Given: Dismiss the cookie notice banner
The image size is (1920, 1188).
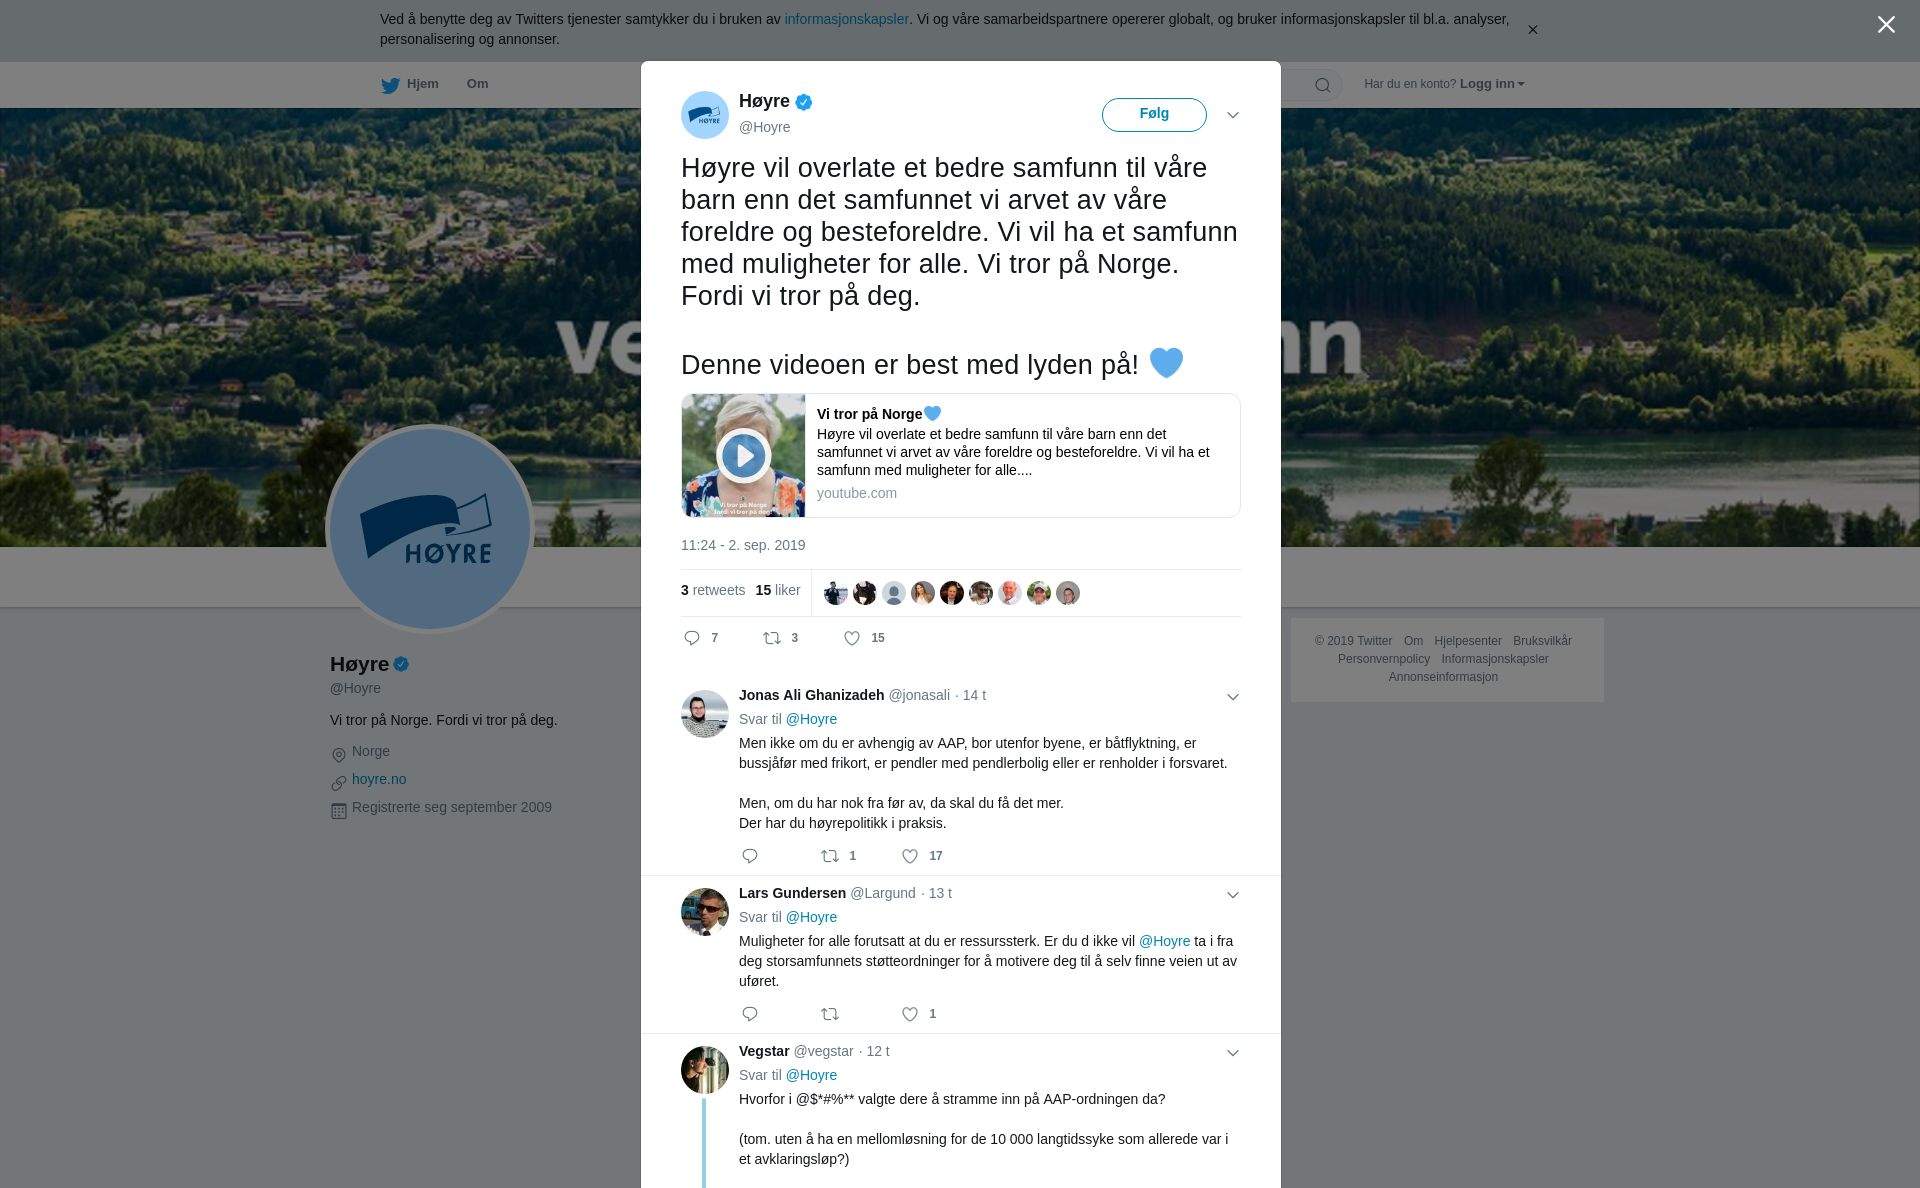Looking at the screenshot, I should pyautogui.click(x=1532, y=30).
